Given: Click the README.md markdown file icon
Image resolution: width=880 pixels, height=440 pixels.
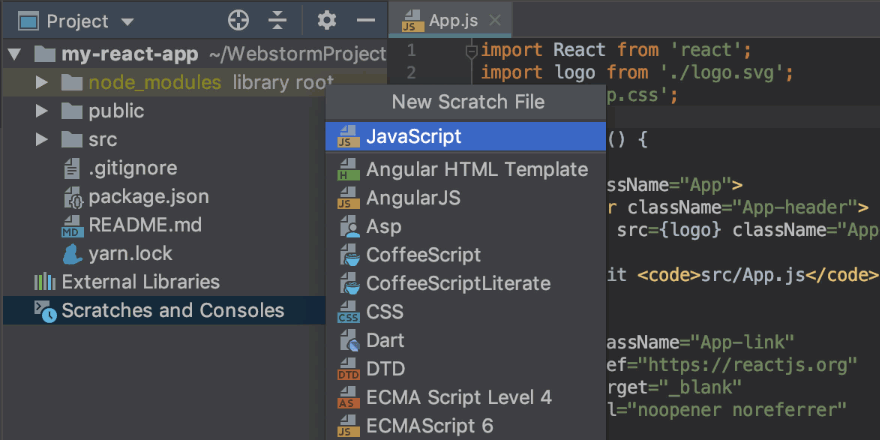Looking at the screenshot, I should click(x=72, y=226).
